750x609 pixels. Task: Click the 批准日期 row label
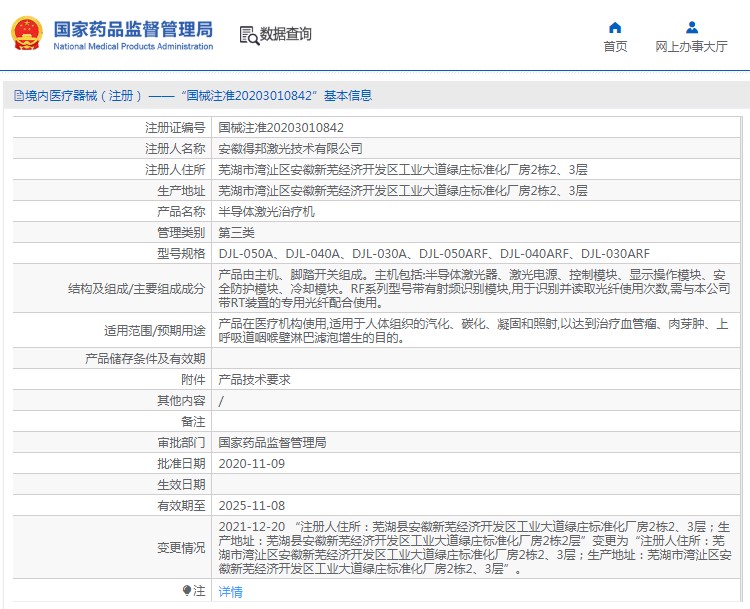point(181,464)
